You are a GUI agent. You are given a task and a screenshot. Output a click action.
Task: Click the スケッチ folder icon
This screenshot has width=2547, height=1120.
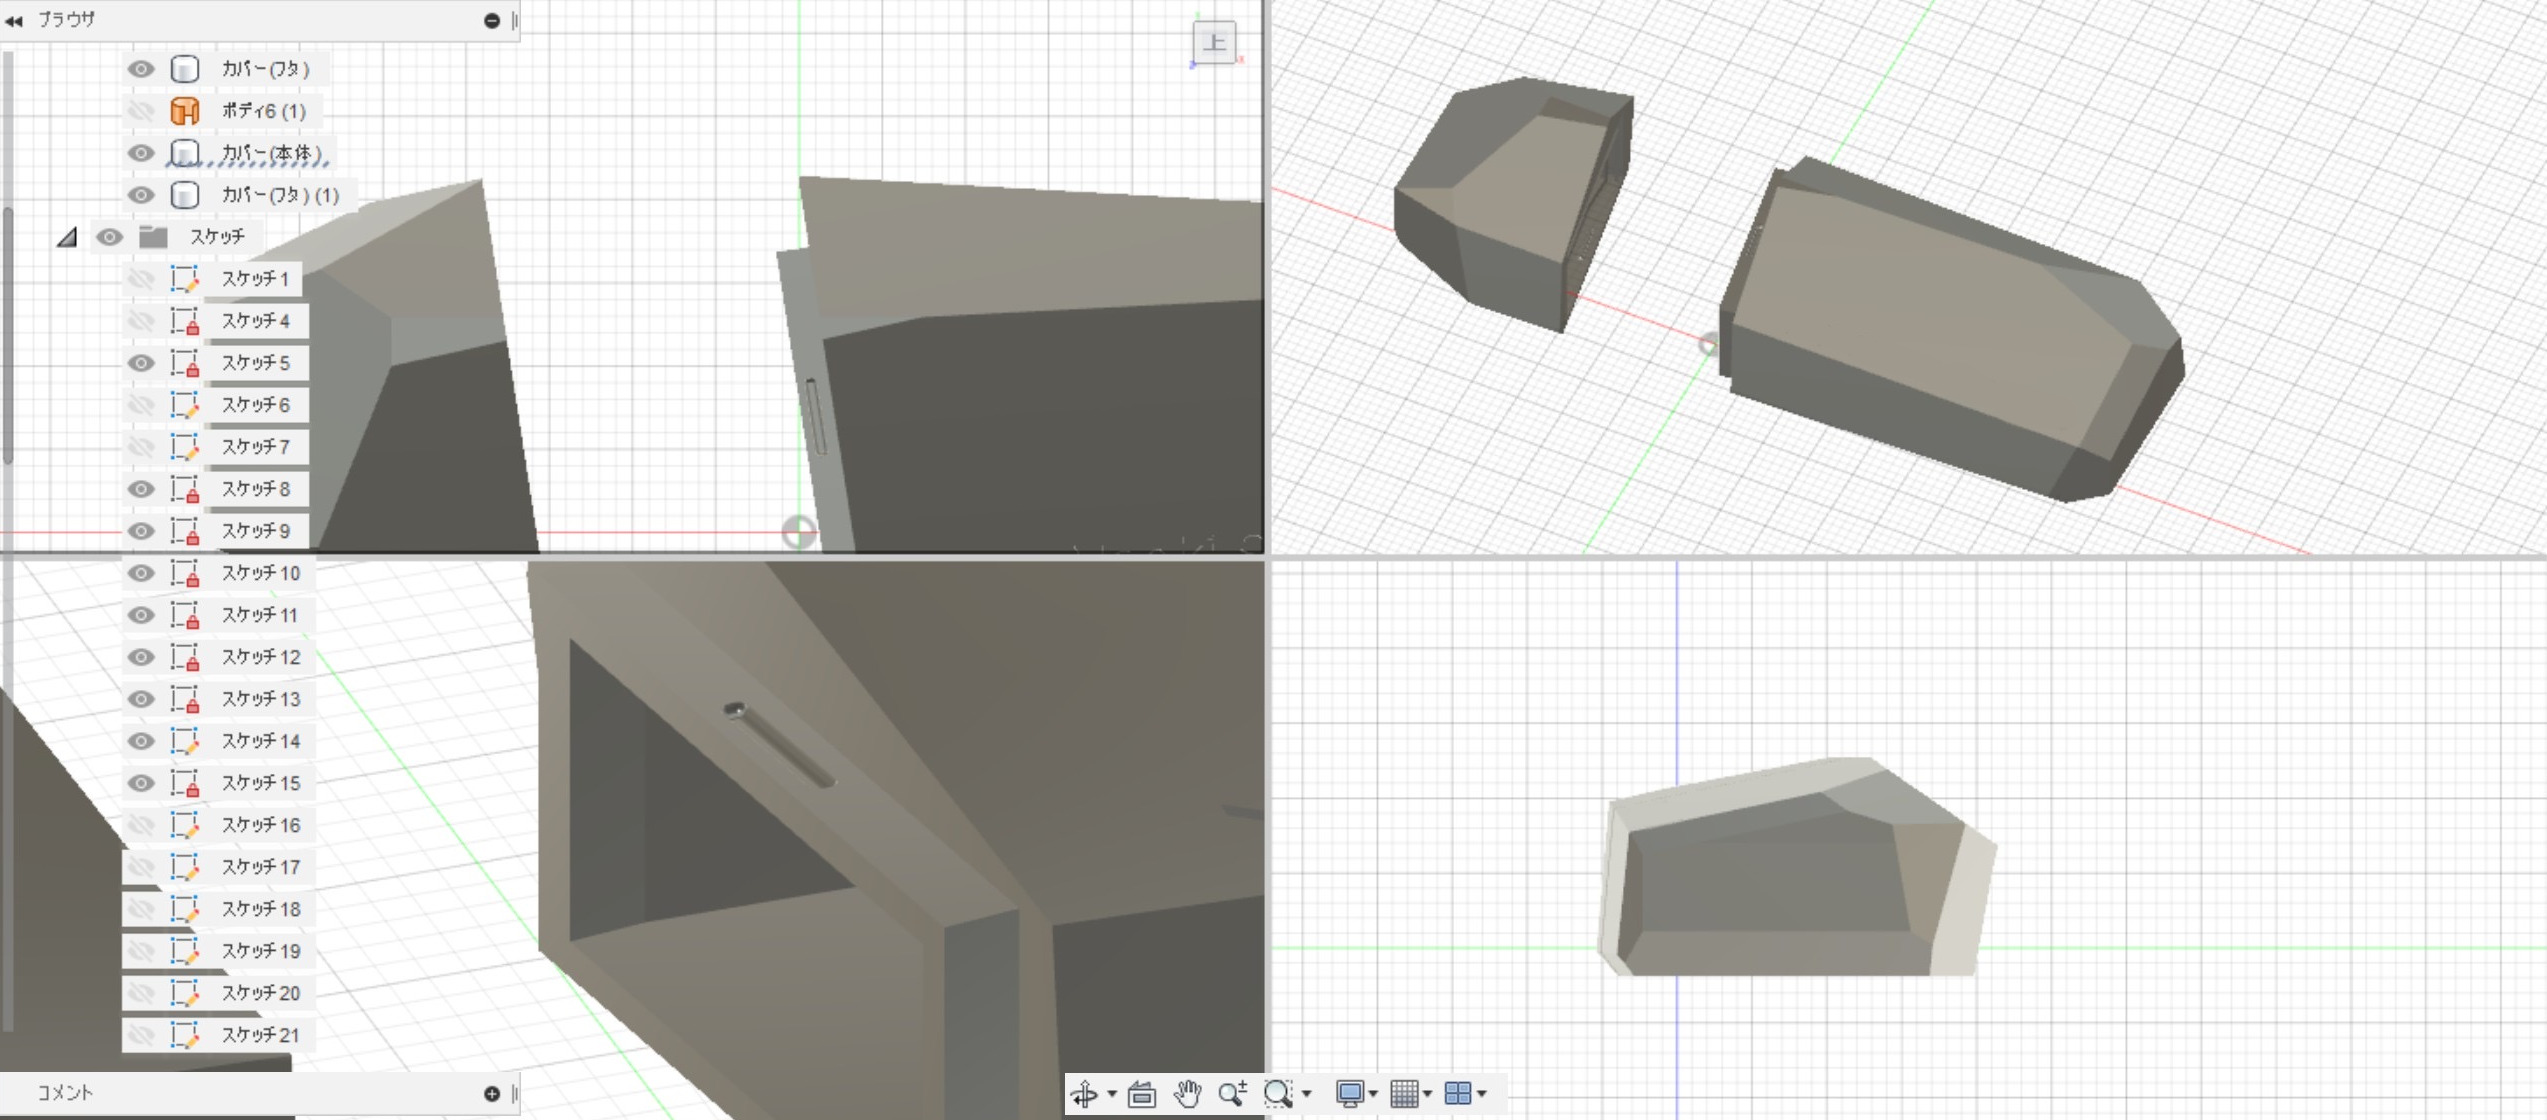pos(153,237)
